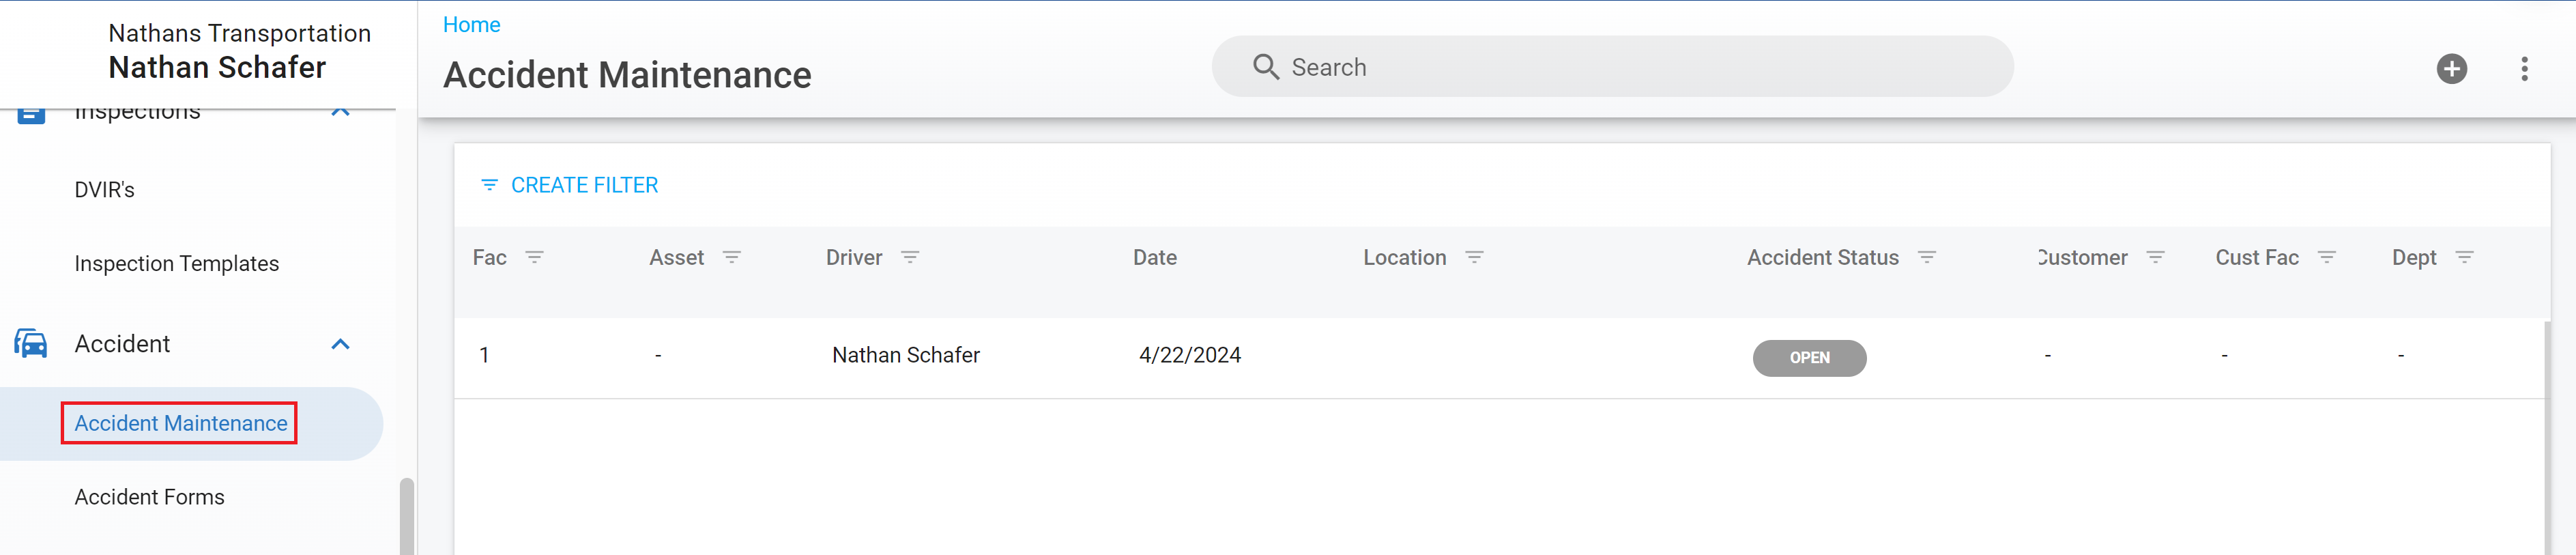The height and width of the screenshot is (555, 2576).
Task: Open the three-dot overflow menu
Action: pos(2525,69)
